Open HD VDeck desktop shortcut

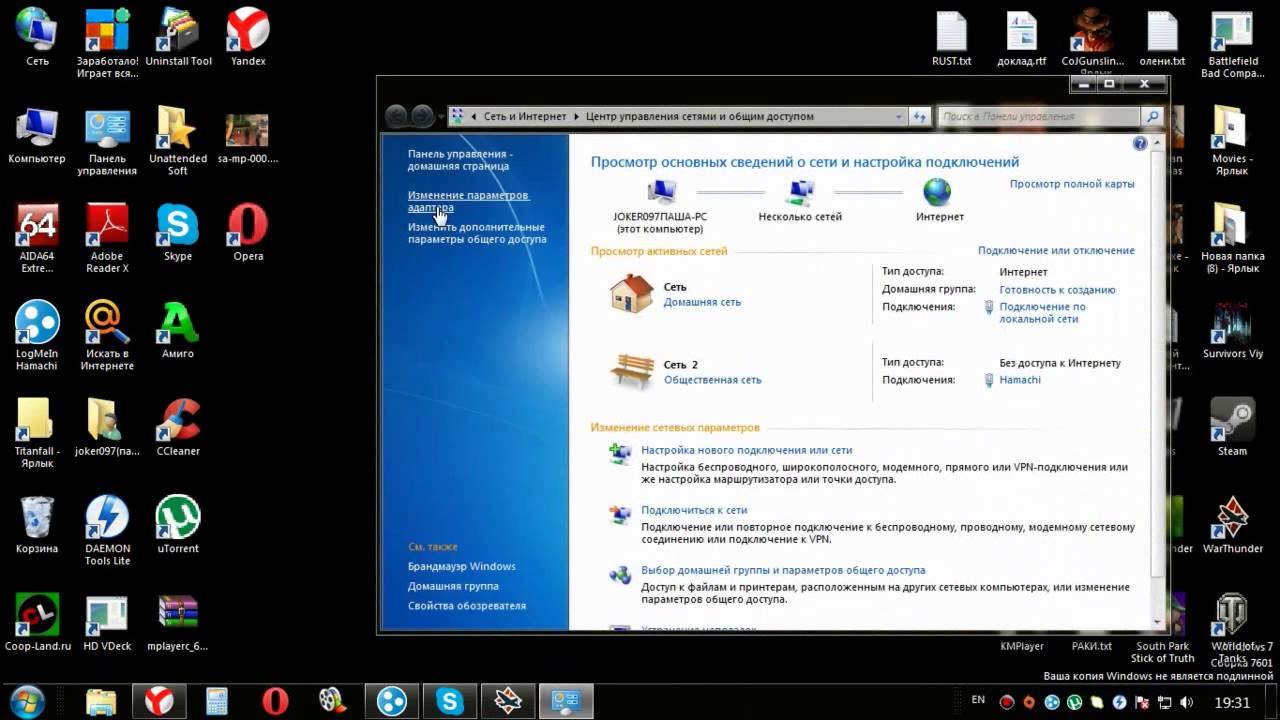pyautogui.click(x=107, y=622)
